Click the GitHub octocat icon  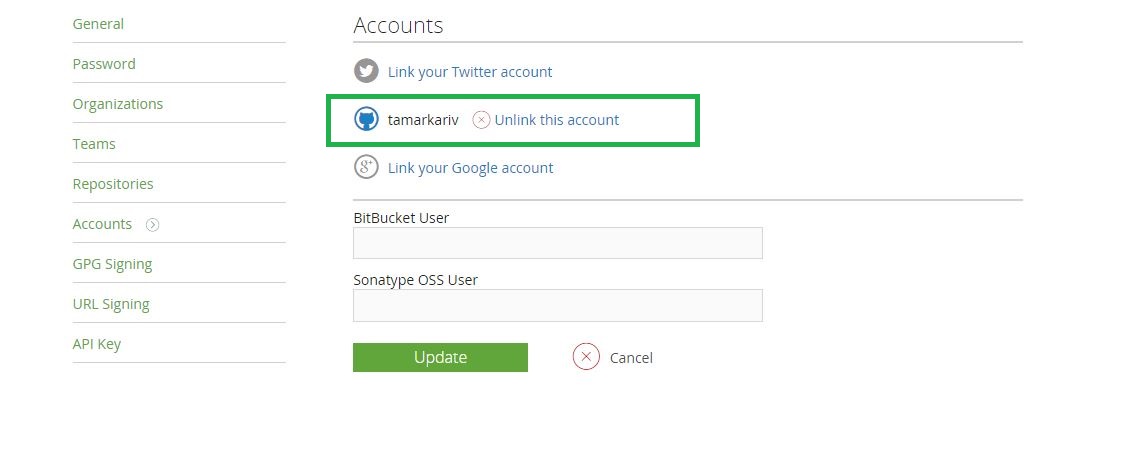pos(366,120)
